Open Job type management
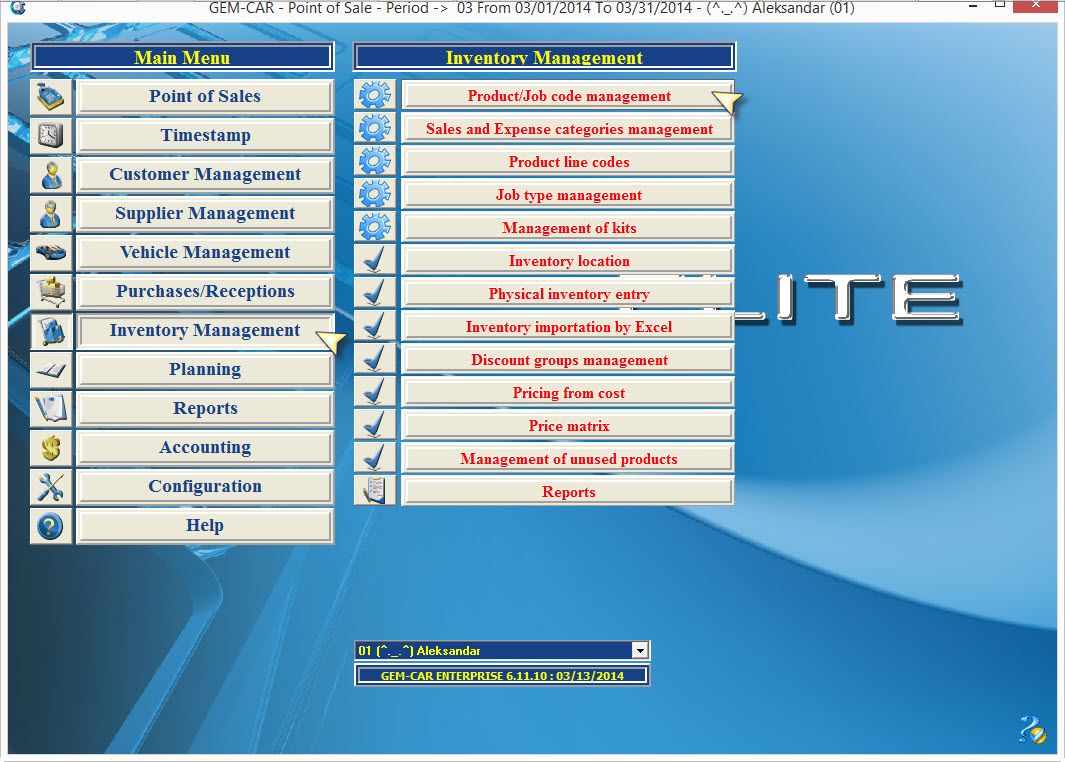Viewport: 1065px width, 762px height. (x=568, y=195)
